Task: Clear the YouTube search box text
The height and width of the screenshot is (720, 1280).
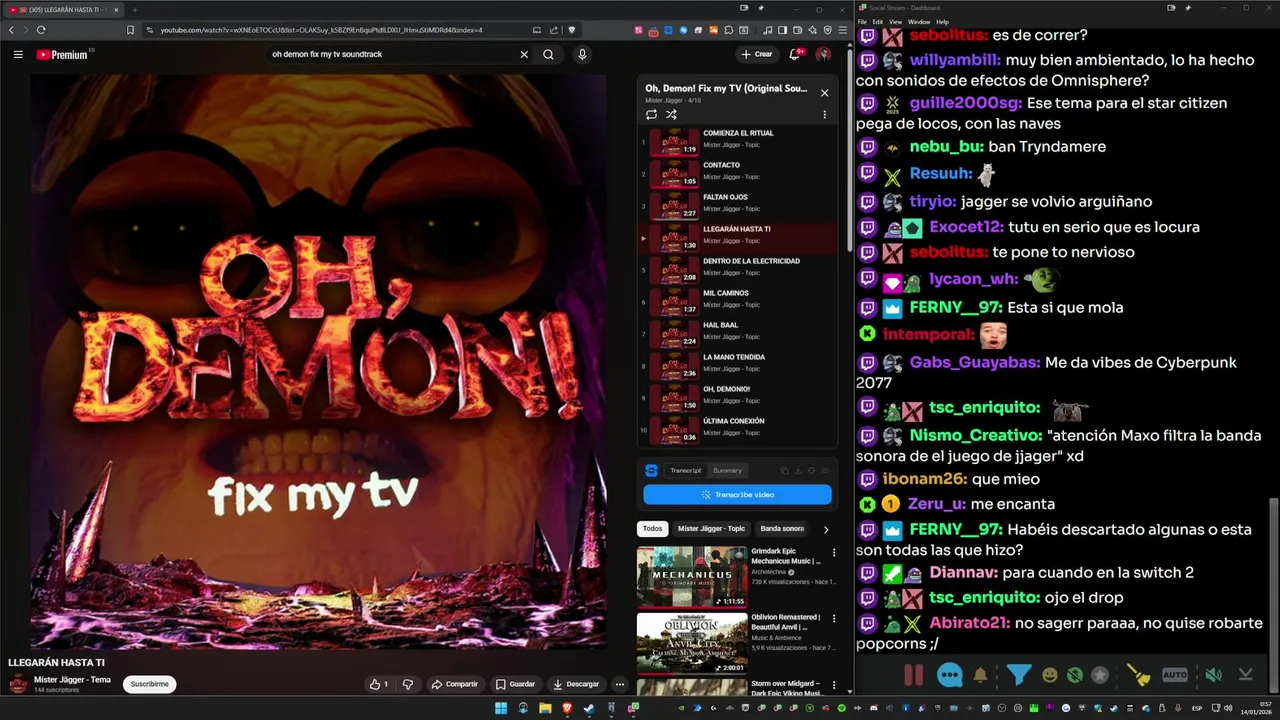Action: coord(523,54)
